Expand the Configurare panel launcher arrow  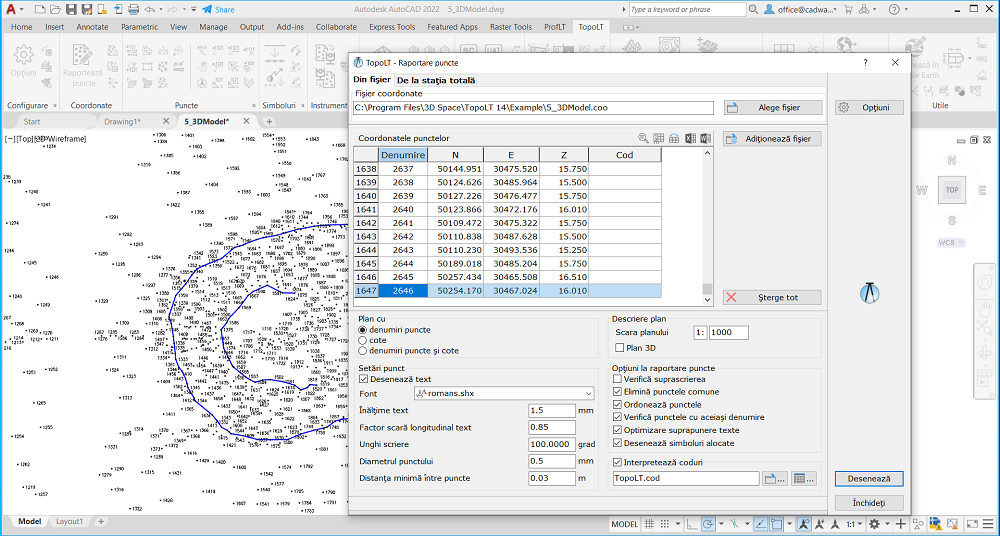(55, 105)
